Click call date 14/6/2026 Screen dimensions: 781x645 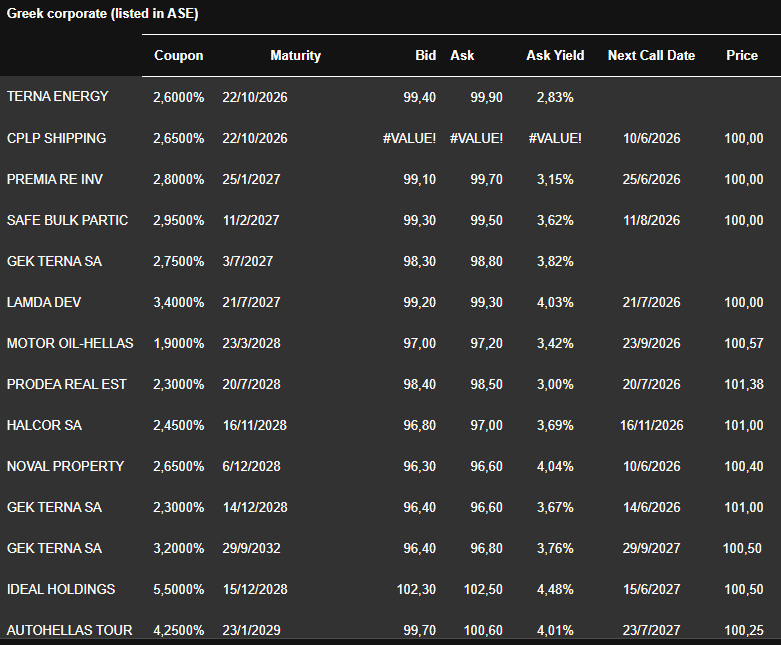click(651, 507)
